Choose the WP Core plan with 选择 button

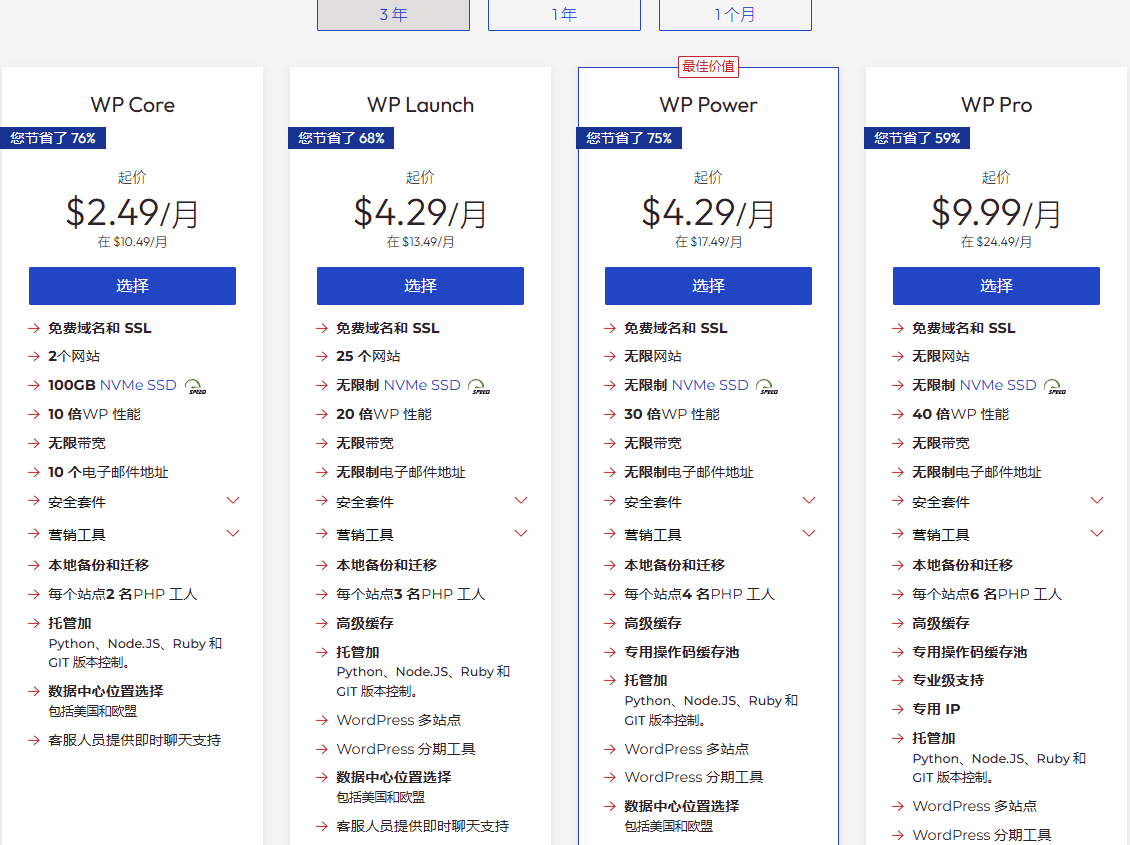click(x=132, y=286)
